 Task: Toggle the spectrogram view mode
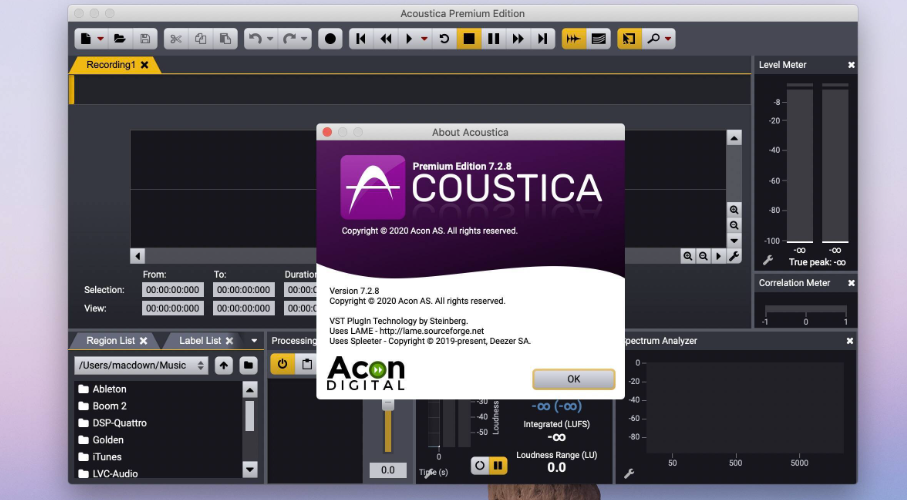tap(599, 39)
